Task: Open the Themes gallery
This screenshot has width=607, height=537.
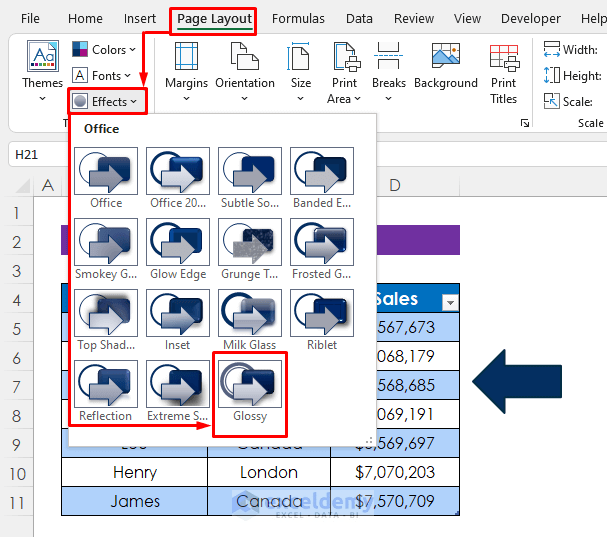Action: (42, 71)
